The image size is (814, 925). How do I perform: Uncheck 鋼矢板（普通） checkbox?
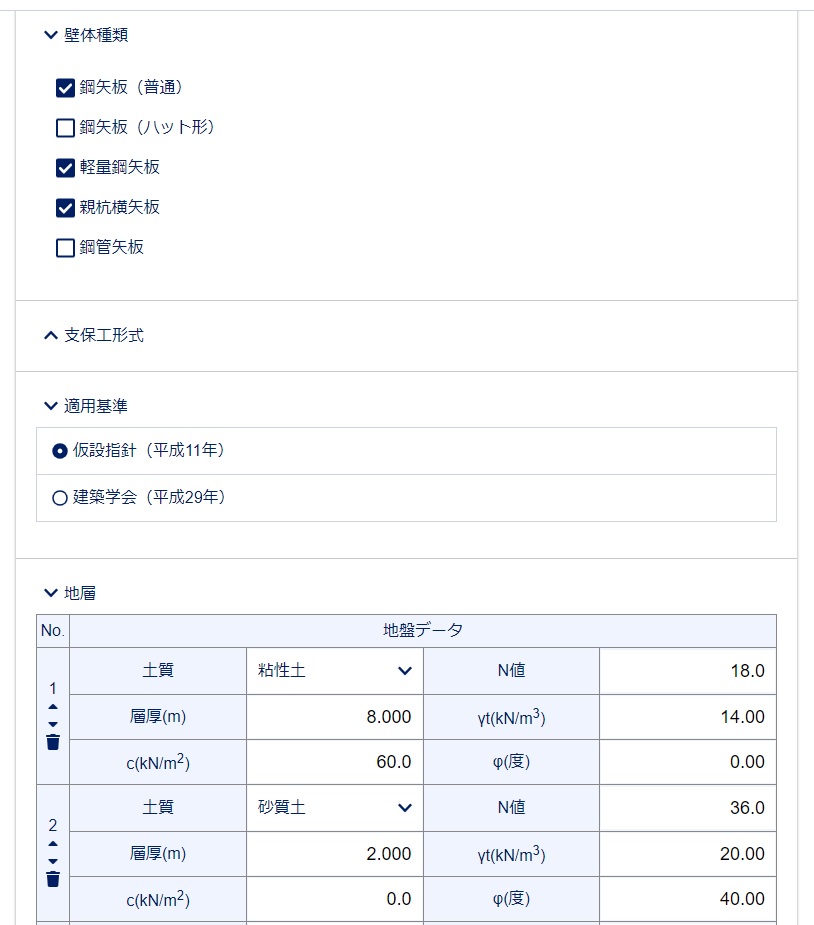pos(65,88)
